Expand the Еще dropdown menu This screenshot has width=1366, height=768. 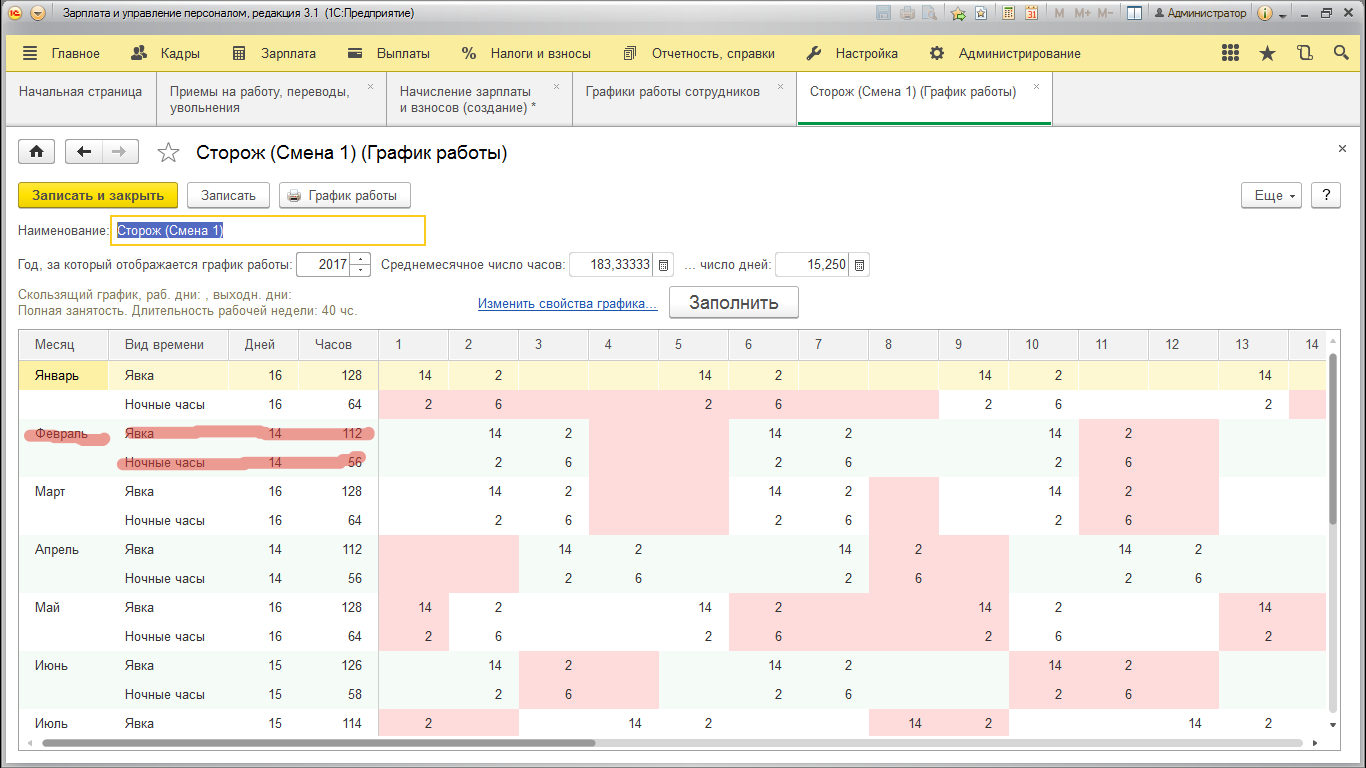1271,195
